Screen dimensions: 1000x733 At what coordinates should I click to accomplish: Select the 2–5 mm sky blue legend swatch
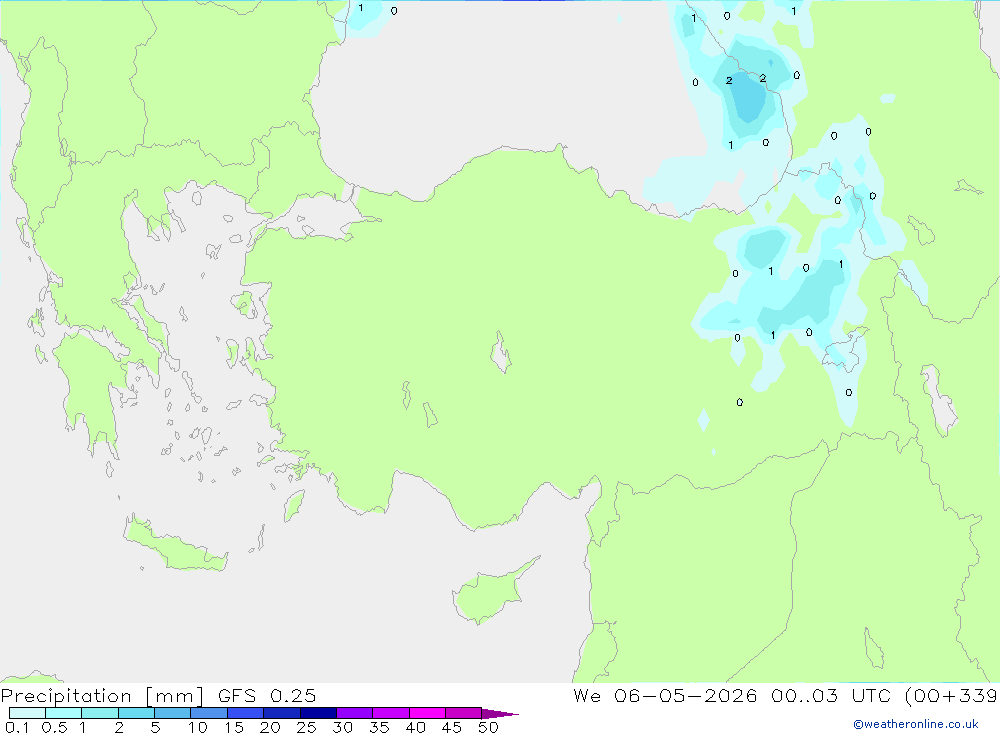tap(136, 713)
